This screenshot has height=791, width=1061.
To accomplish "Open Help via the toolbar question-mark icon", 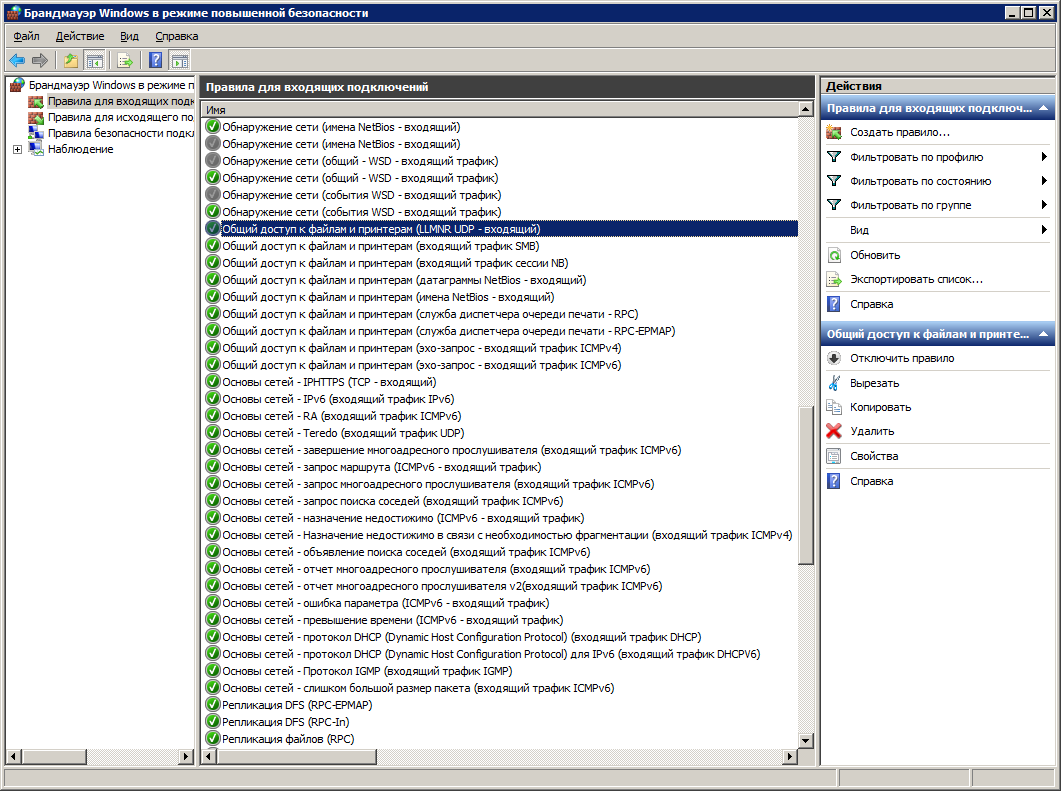I will click(156, 60).
